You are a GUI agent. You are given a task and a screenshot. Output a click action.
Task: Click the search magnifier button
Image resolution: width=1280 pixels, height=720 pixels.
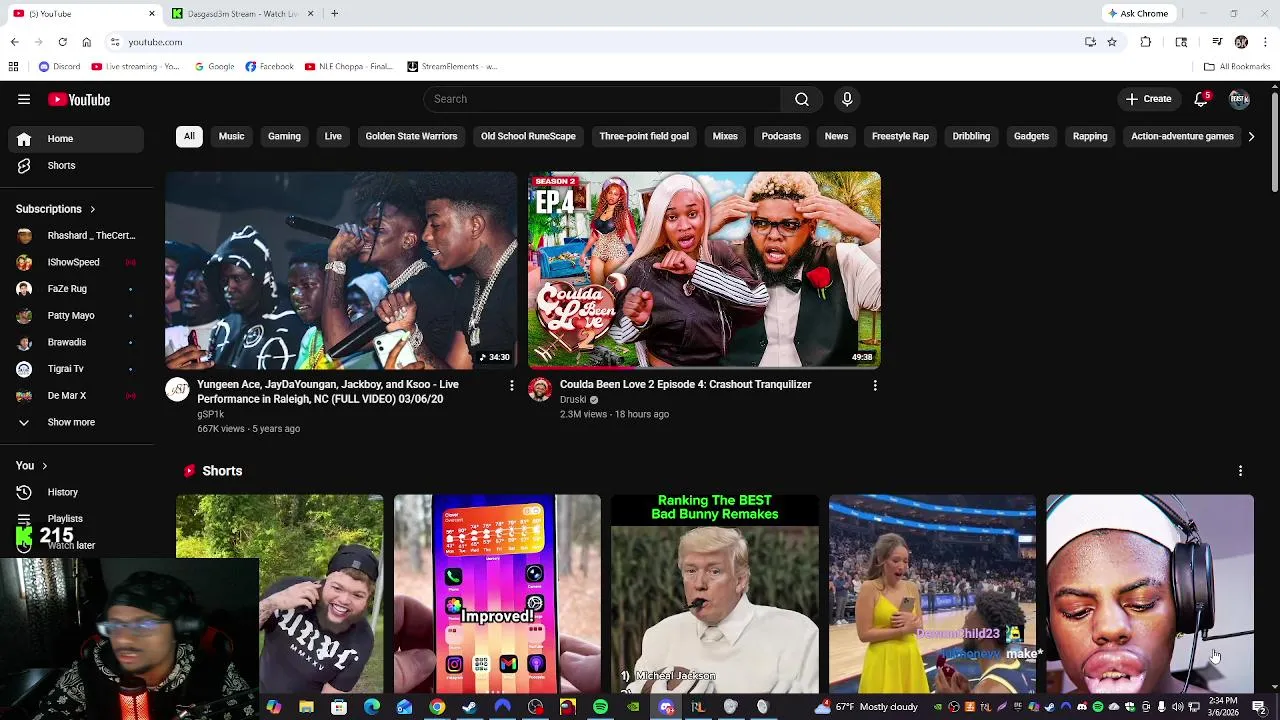point(802,99)
